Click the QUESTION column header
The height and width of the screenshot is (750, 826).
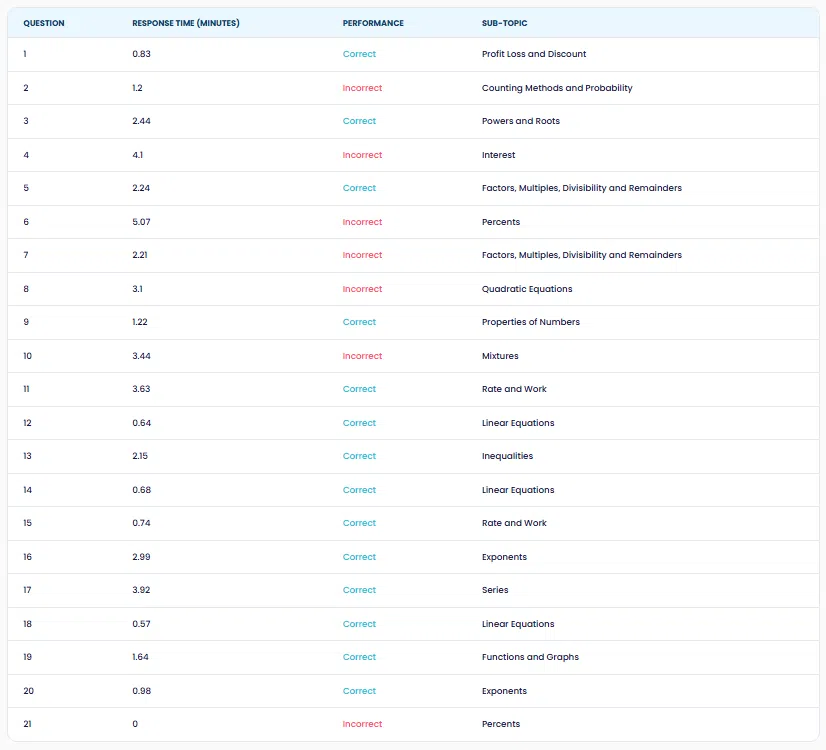click(44, 23)
